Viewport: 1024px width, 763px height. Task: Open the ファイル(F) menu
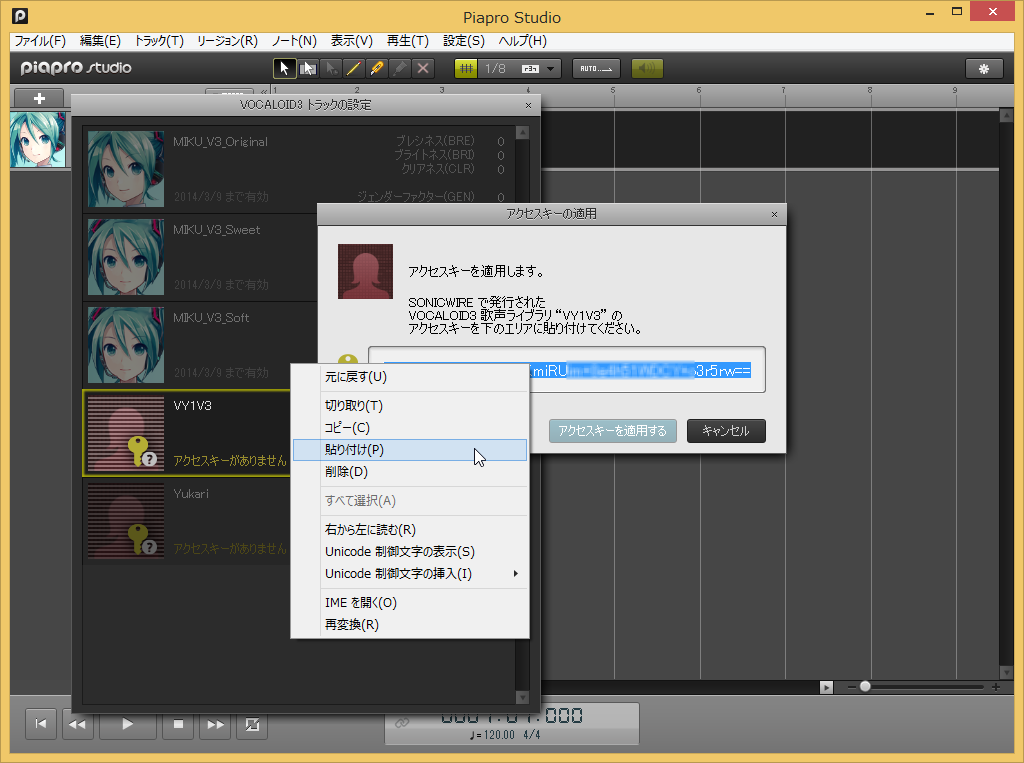40,41
